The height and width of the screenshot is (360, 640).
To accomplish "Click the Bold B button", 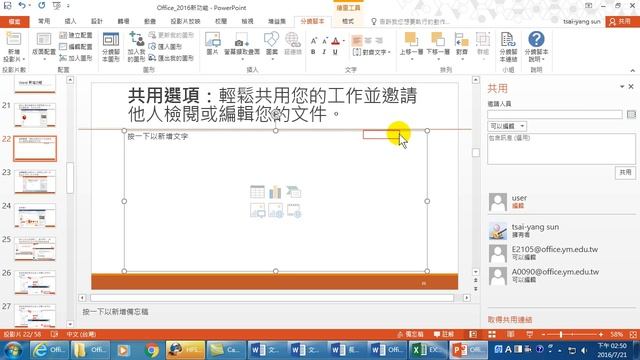I will 313,52.
